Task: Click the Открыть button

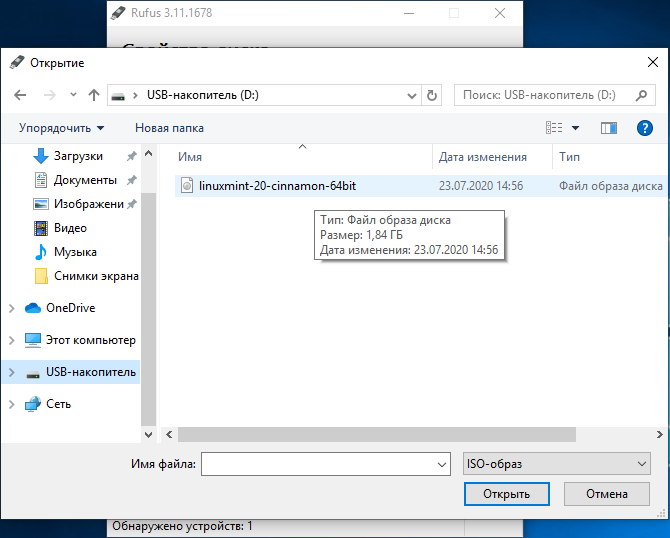Action: click(x=507, y=494)
